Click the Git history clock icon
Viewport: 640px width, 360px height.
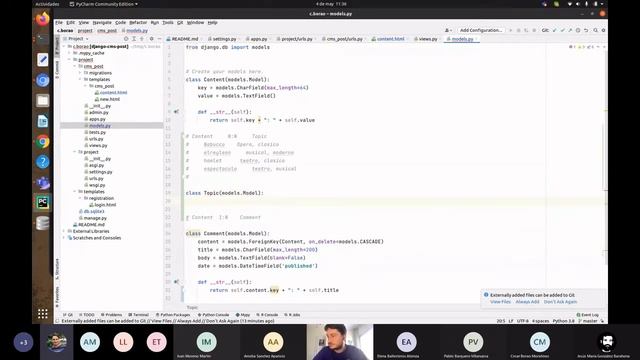coord(578,30)
